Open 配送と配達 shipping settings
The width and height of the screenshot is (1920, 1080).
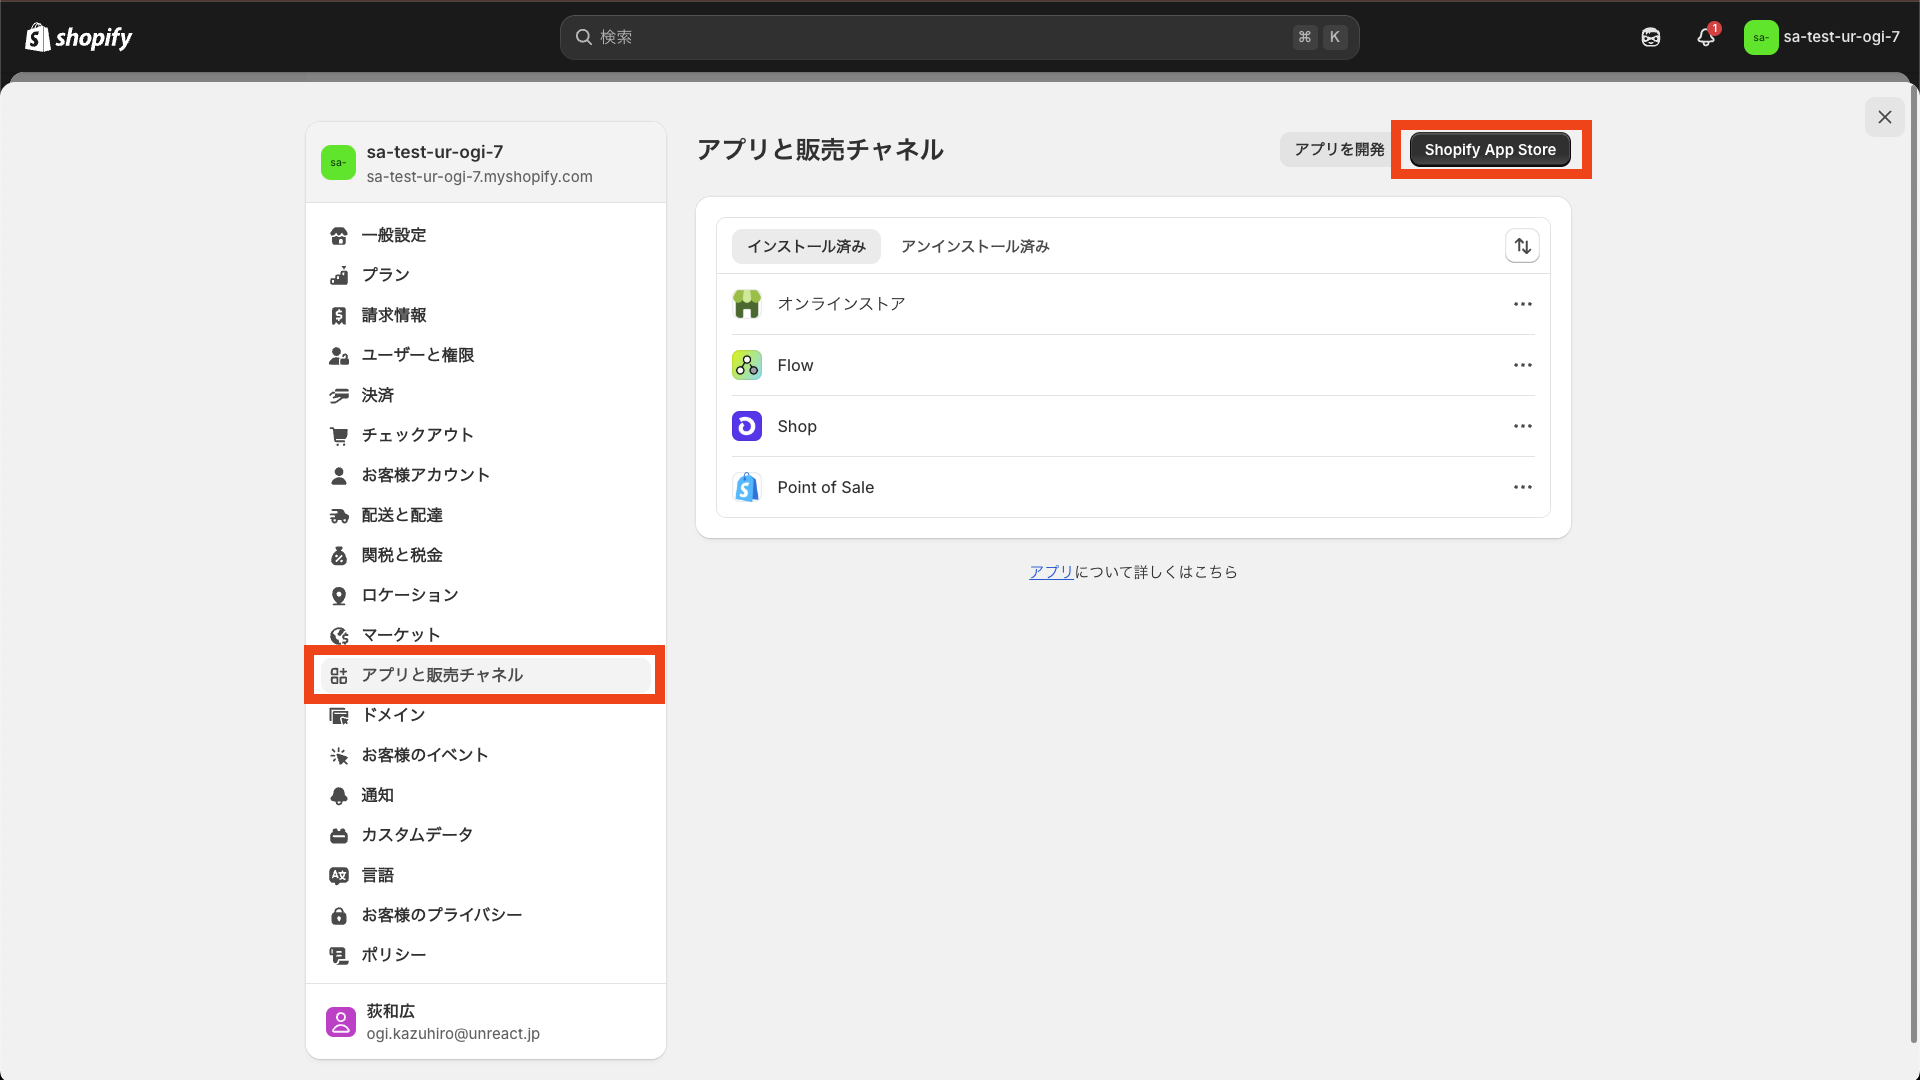401,515
